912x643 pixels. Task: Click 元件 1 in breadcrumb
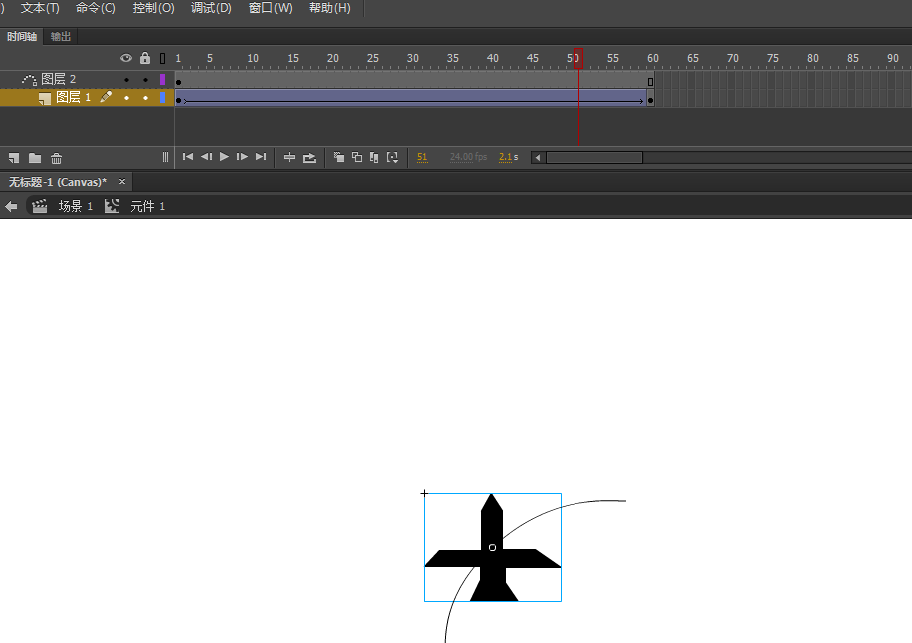[x=147, y=206]
